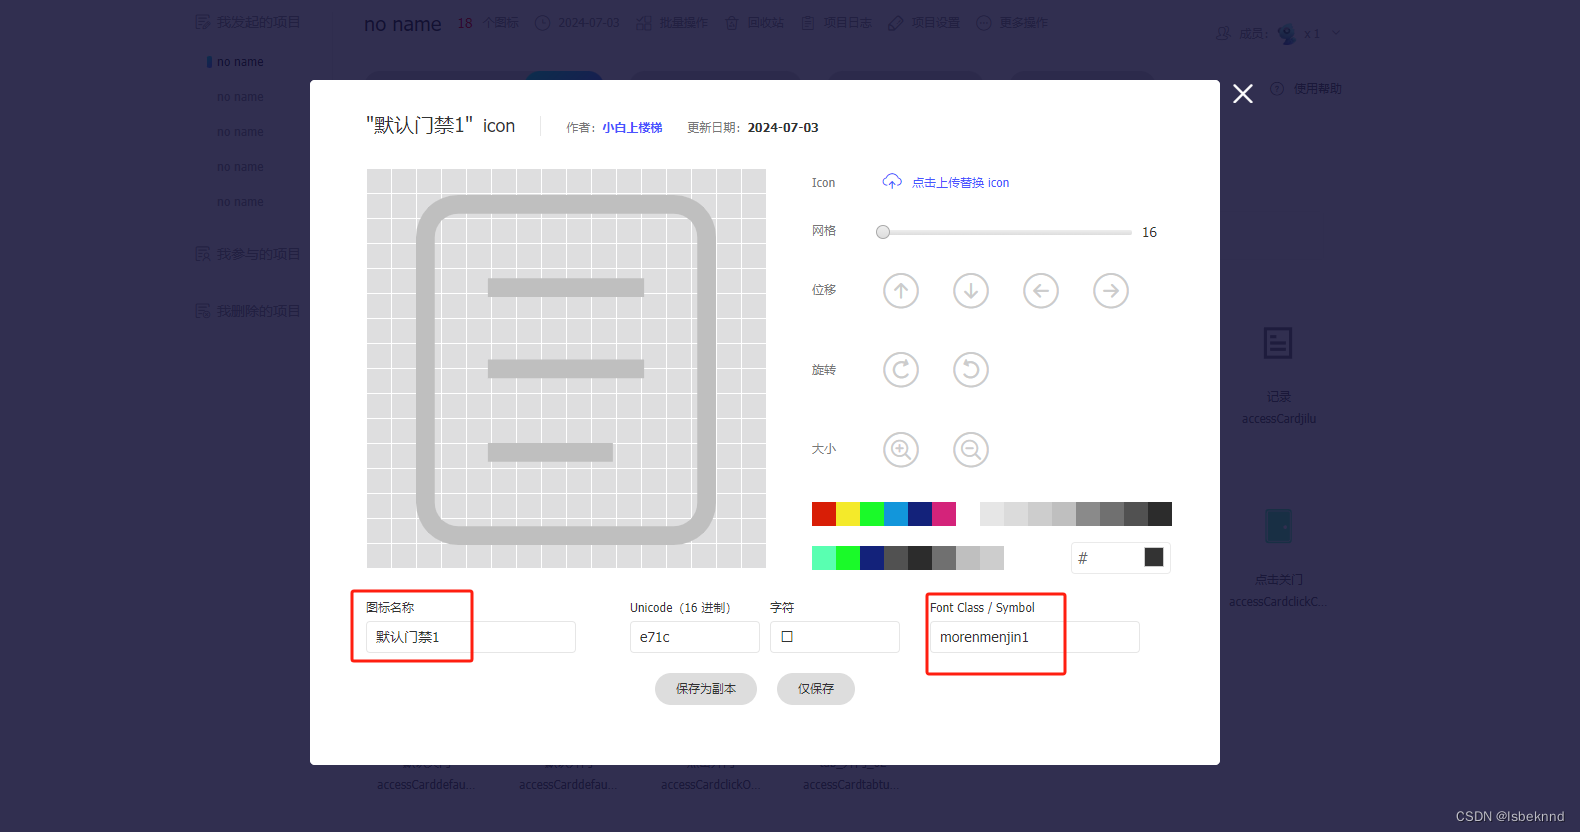Select the highlighted no name project in sidebar

240,62
